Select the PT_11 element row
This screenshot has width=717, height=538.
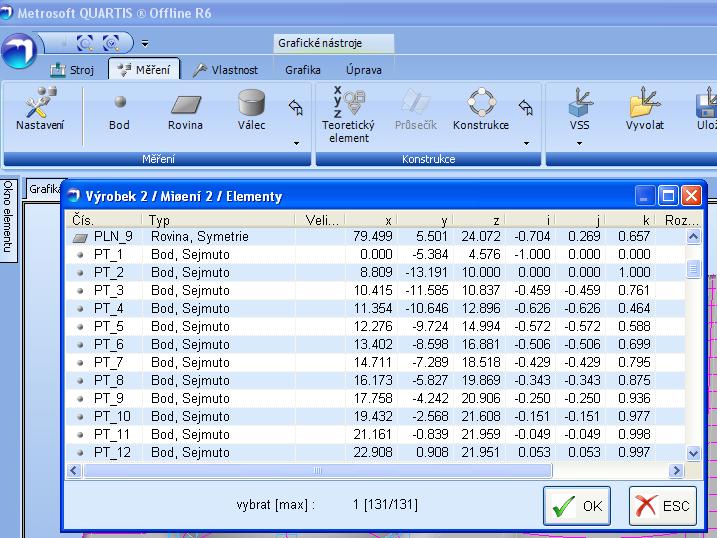(x=375, y=434)
